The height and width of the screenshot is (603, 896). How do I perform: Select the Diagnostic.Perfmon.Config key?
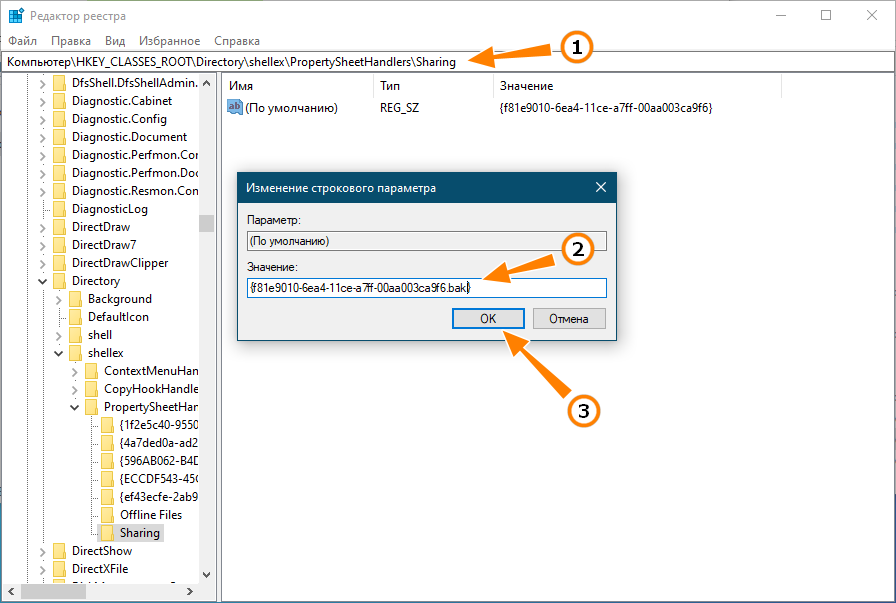pos(135,155)
